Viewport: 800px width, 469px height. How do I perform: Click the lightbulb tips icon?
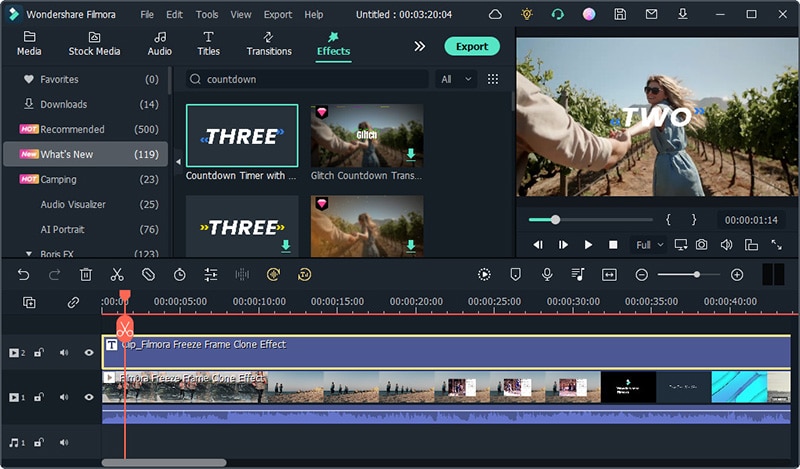[527, 14]
